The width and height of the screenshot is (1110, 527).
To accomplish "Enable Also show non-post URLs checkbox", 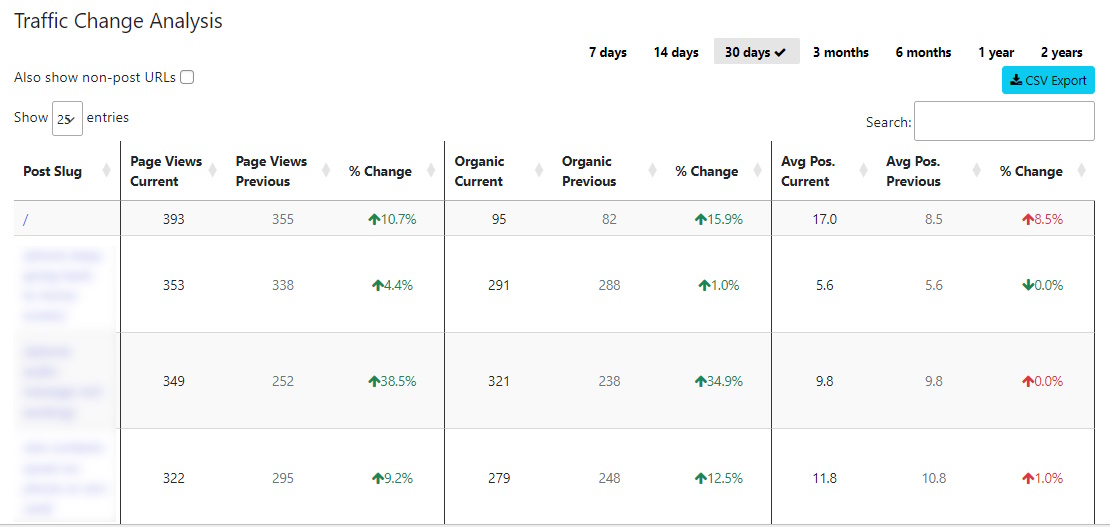I will [187, 77].
